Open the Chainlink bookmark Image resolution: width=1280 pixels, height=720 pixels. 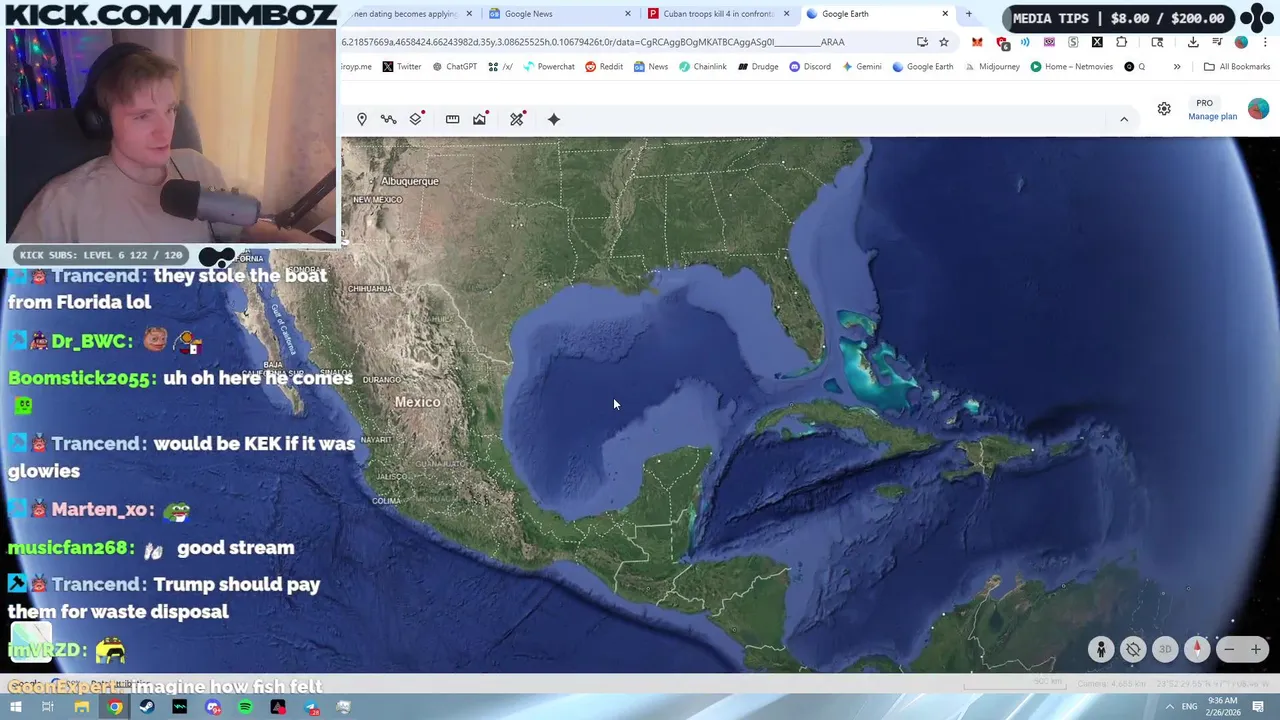703,67
